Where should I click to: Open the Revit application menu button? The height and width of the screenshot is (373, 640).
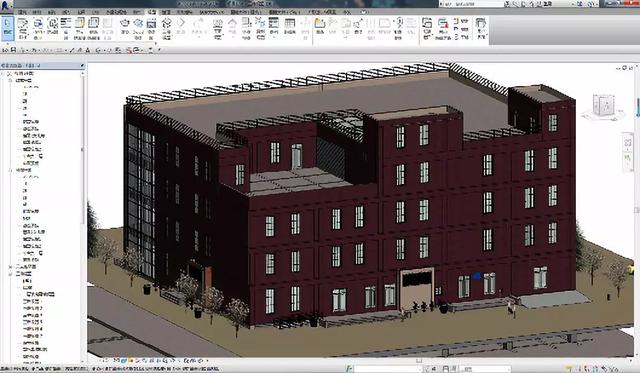click(7, 5)
